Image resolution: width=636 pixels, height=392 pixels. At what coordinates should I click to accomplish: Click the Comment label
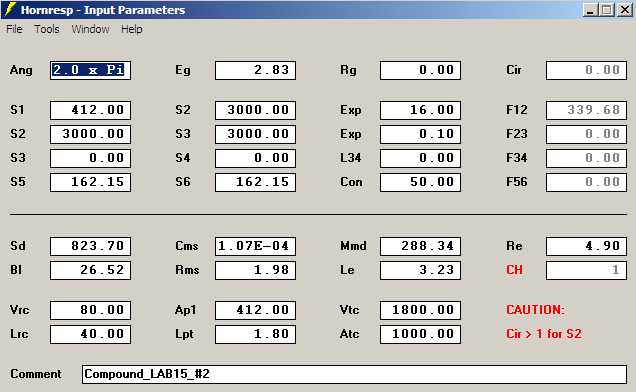coord(36,374)
